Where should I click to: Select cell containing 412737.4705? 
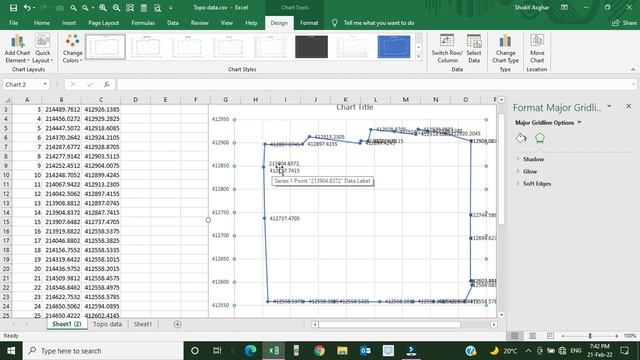pyautogui.click(x=102, y=222)
